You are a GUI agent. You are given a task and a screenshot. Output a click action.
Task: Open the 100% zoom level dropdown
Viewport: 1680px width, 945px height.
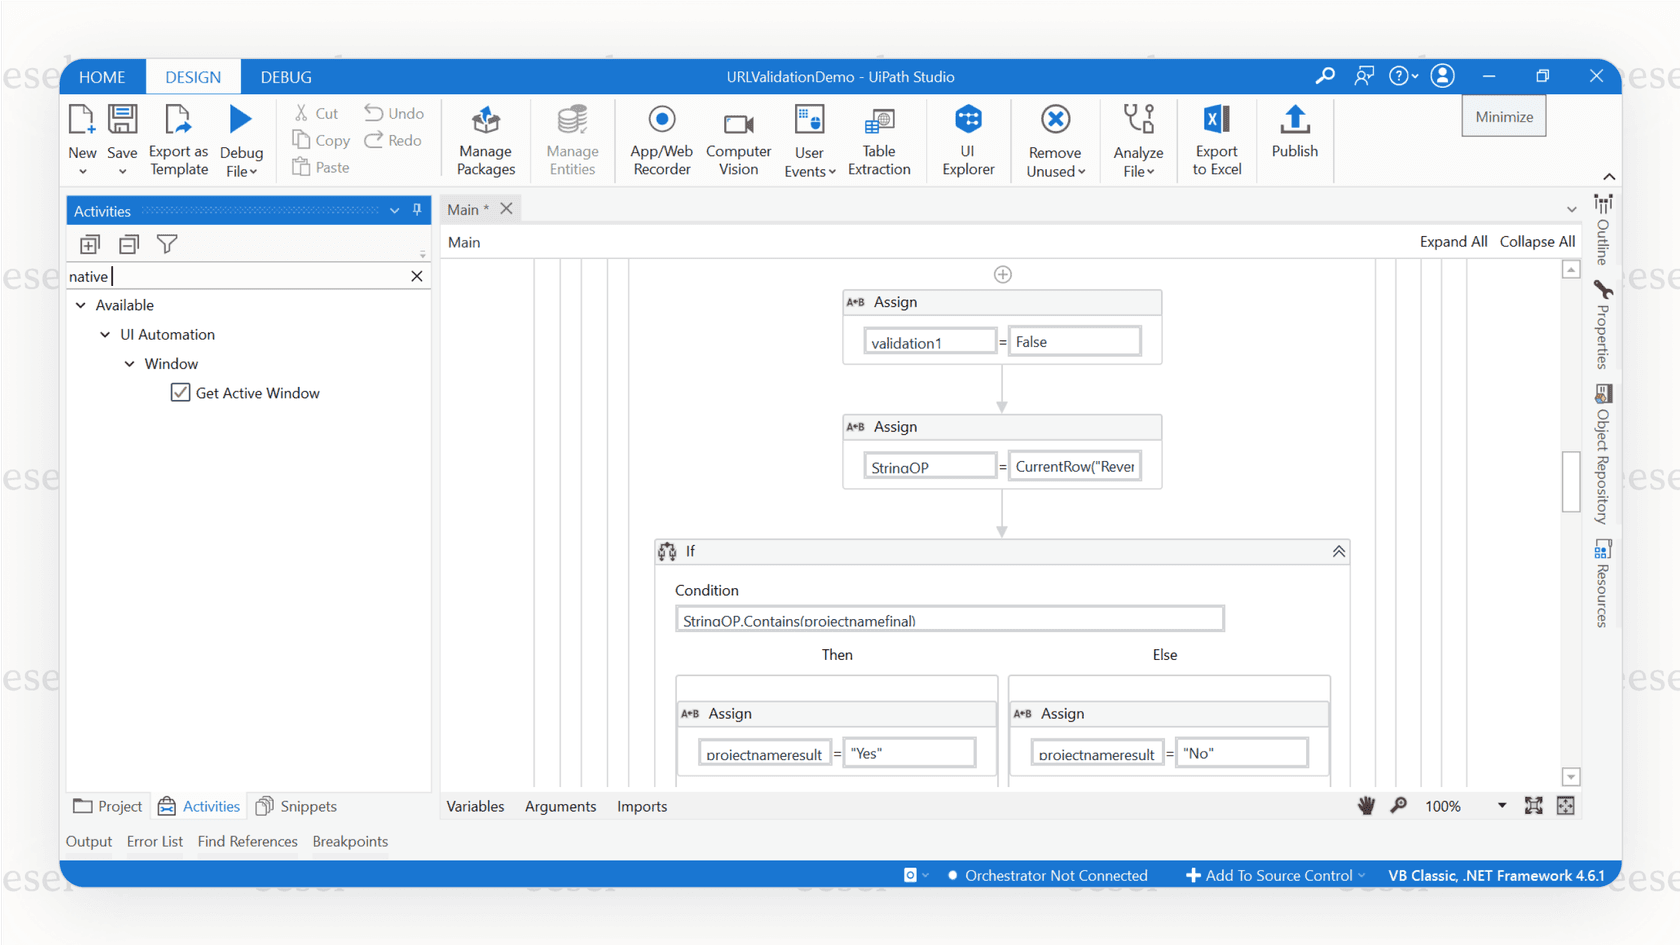coord(1501,805)
